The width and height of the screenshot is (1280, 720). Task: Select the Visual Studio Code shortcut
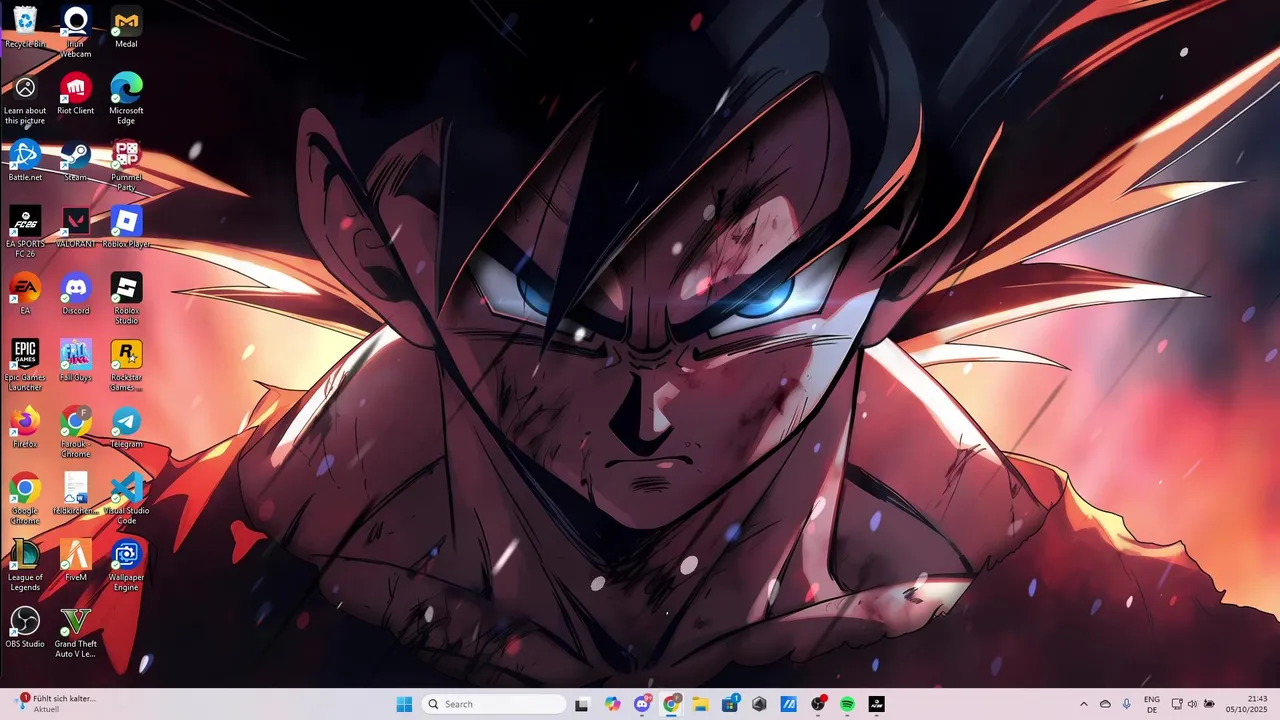click(126, 499)
